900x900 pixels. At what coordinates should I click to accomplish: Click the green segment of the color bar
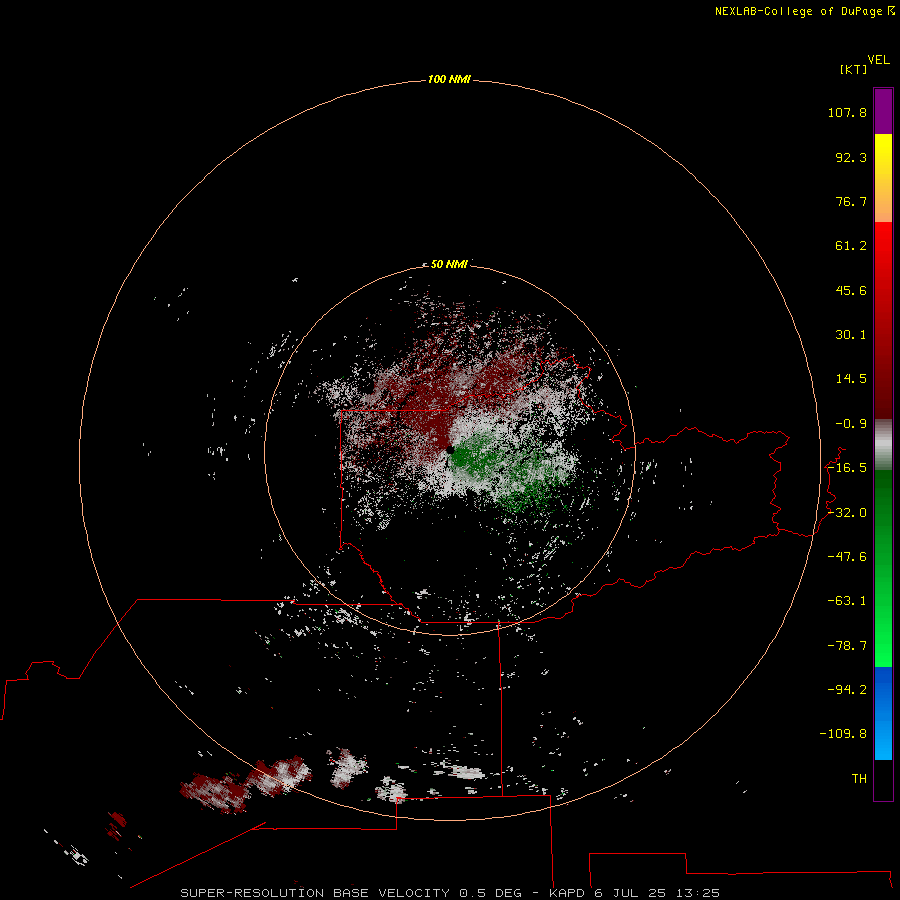883,568
